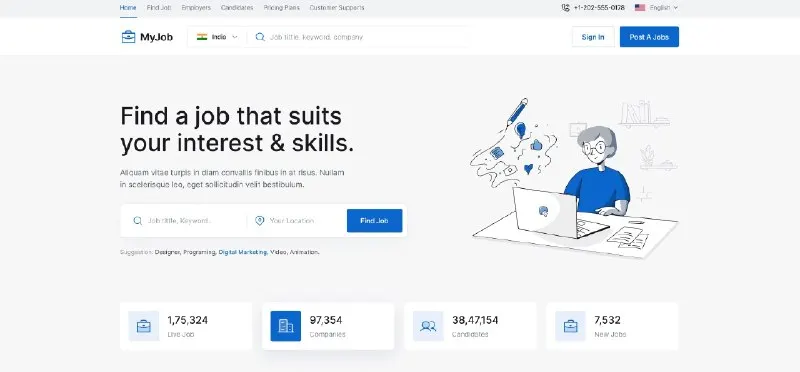Click the heading Find a job that suits
This screenshot has height=372, width=800.
231,116
